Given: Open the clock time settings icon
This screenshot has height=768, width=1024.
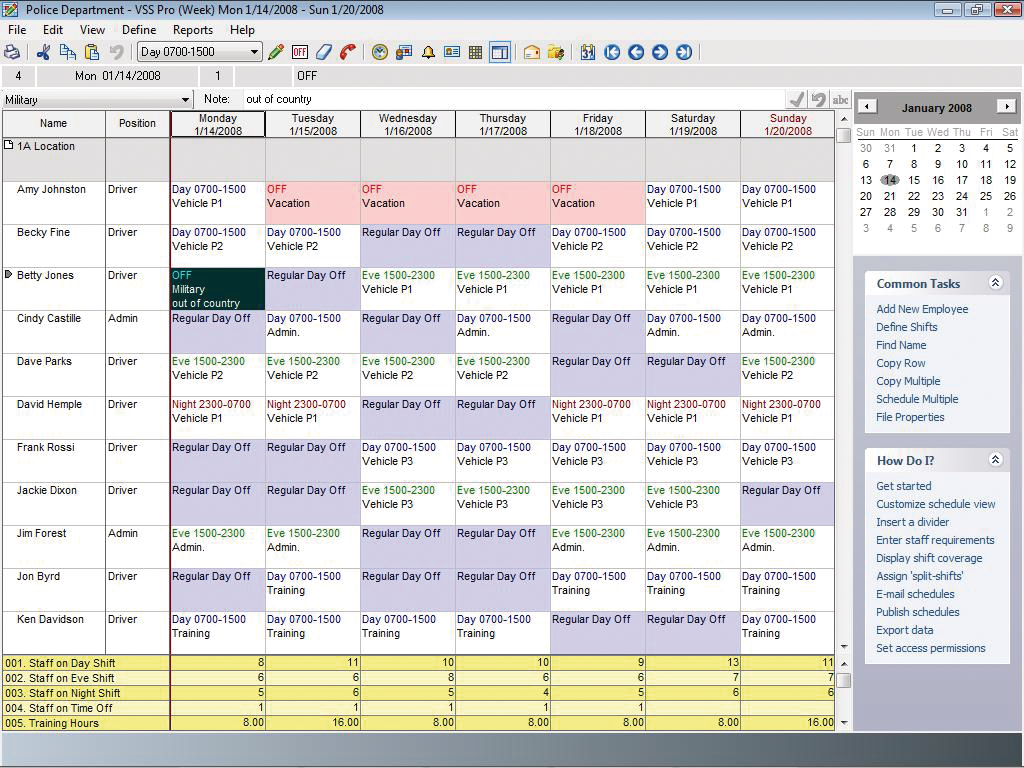Looking at the screenshot, I should pos(379,52).
